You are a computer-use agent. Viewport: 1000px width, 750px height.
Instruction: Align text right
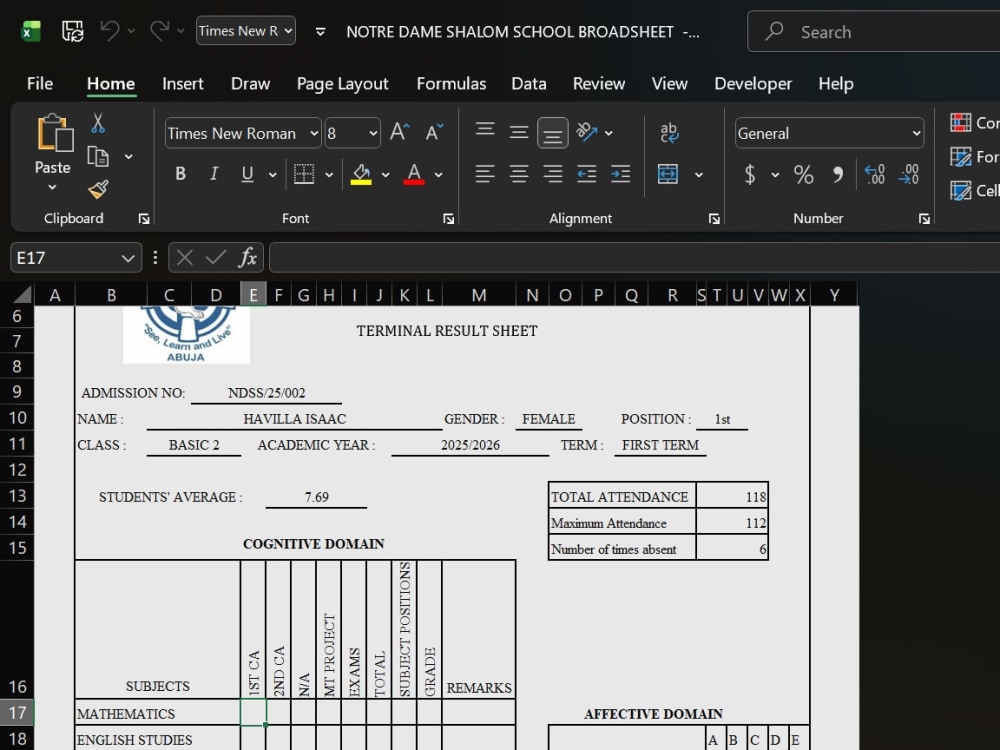(x=552, y=173)
